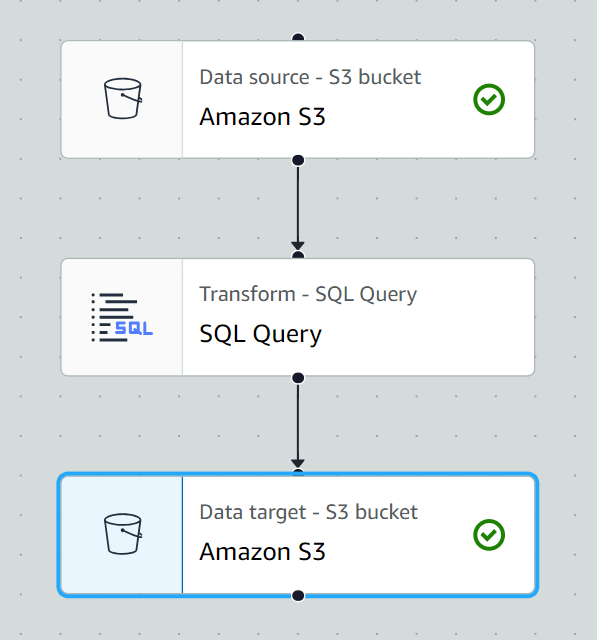Click the S3 bucket icon on the data target node

click(x=123, y=534)
